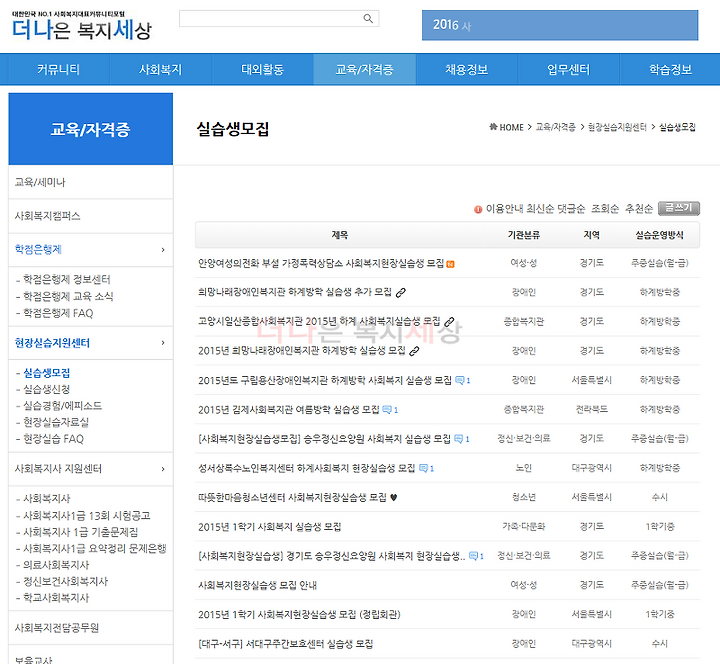Click attachment icon on 2015년 희망나래장애인복지관 post
This screenshot has height=664, width=720.
pos(414,351)
